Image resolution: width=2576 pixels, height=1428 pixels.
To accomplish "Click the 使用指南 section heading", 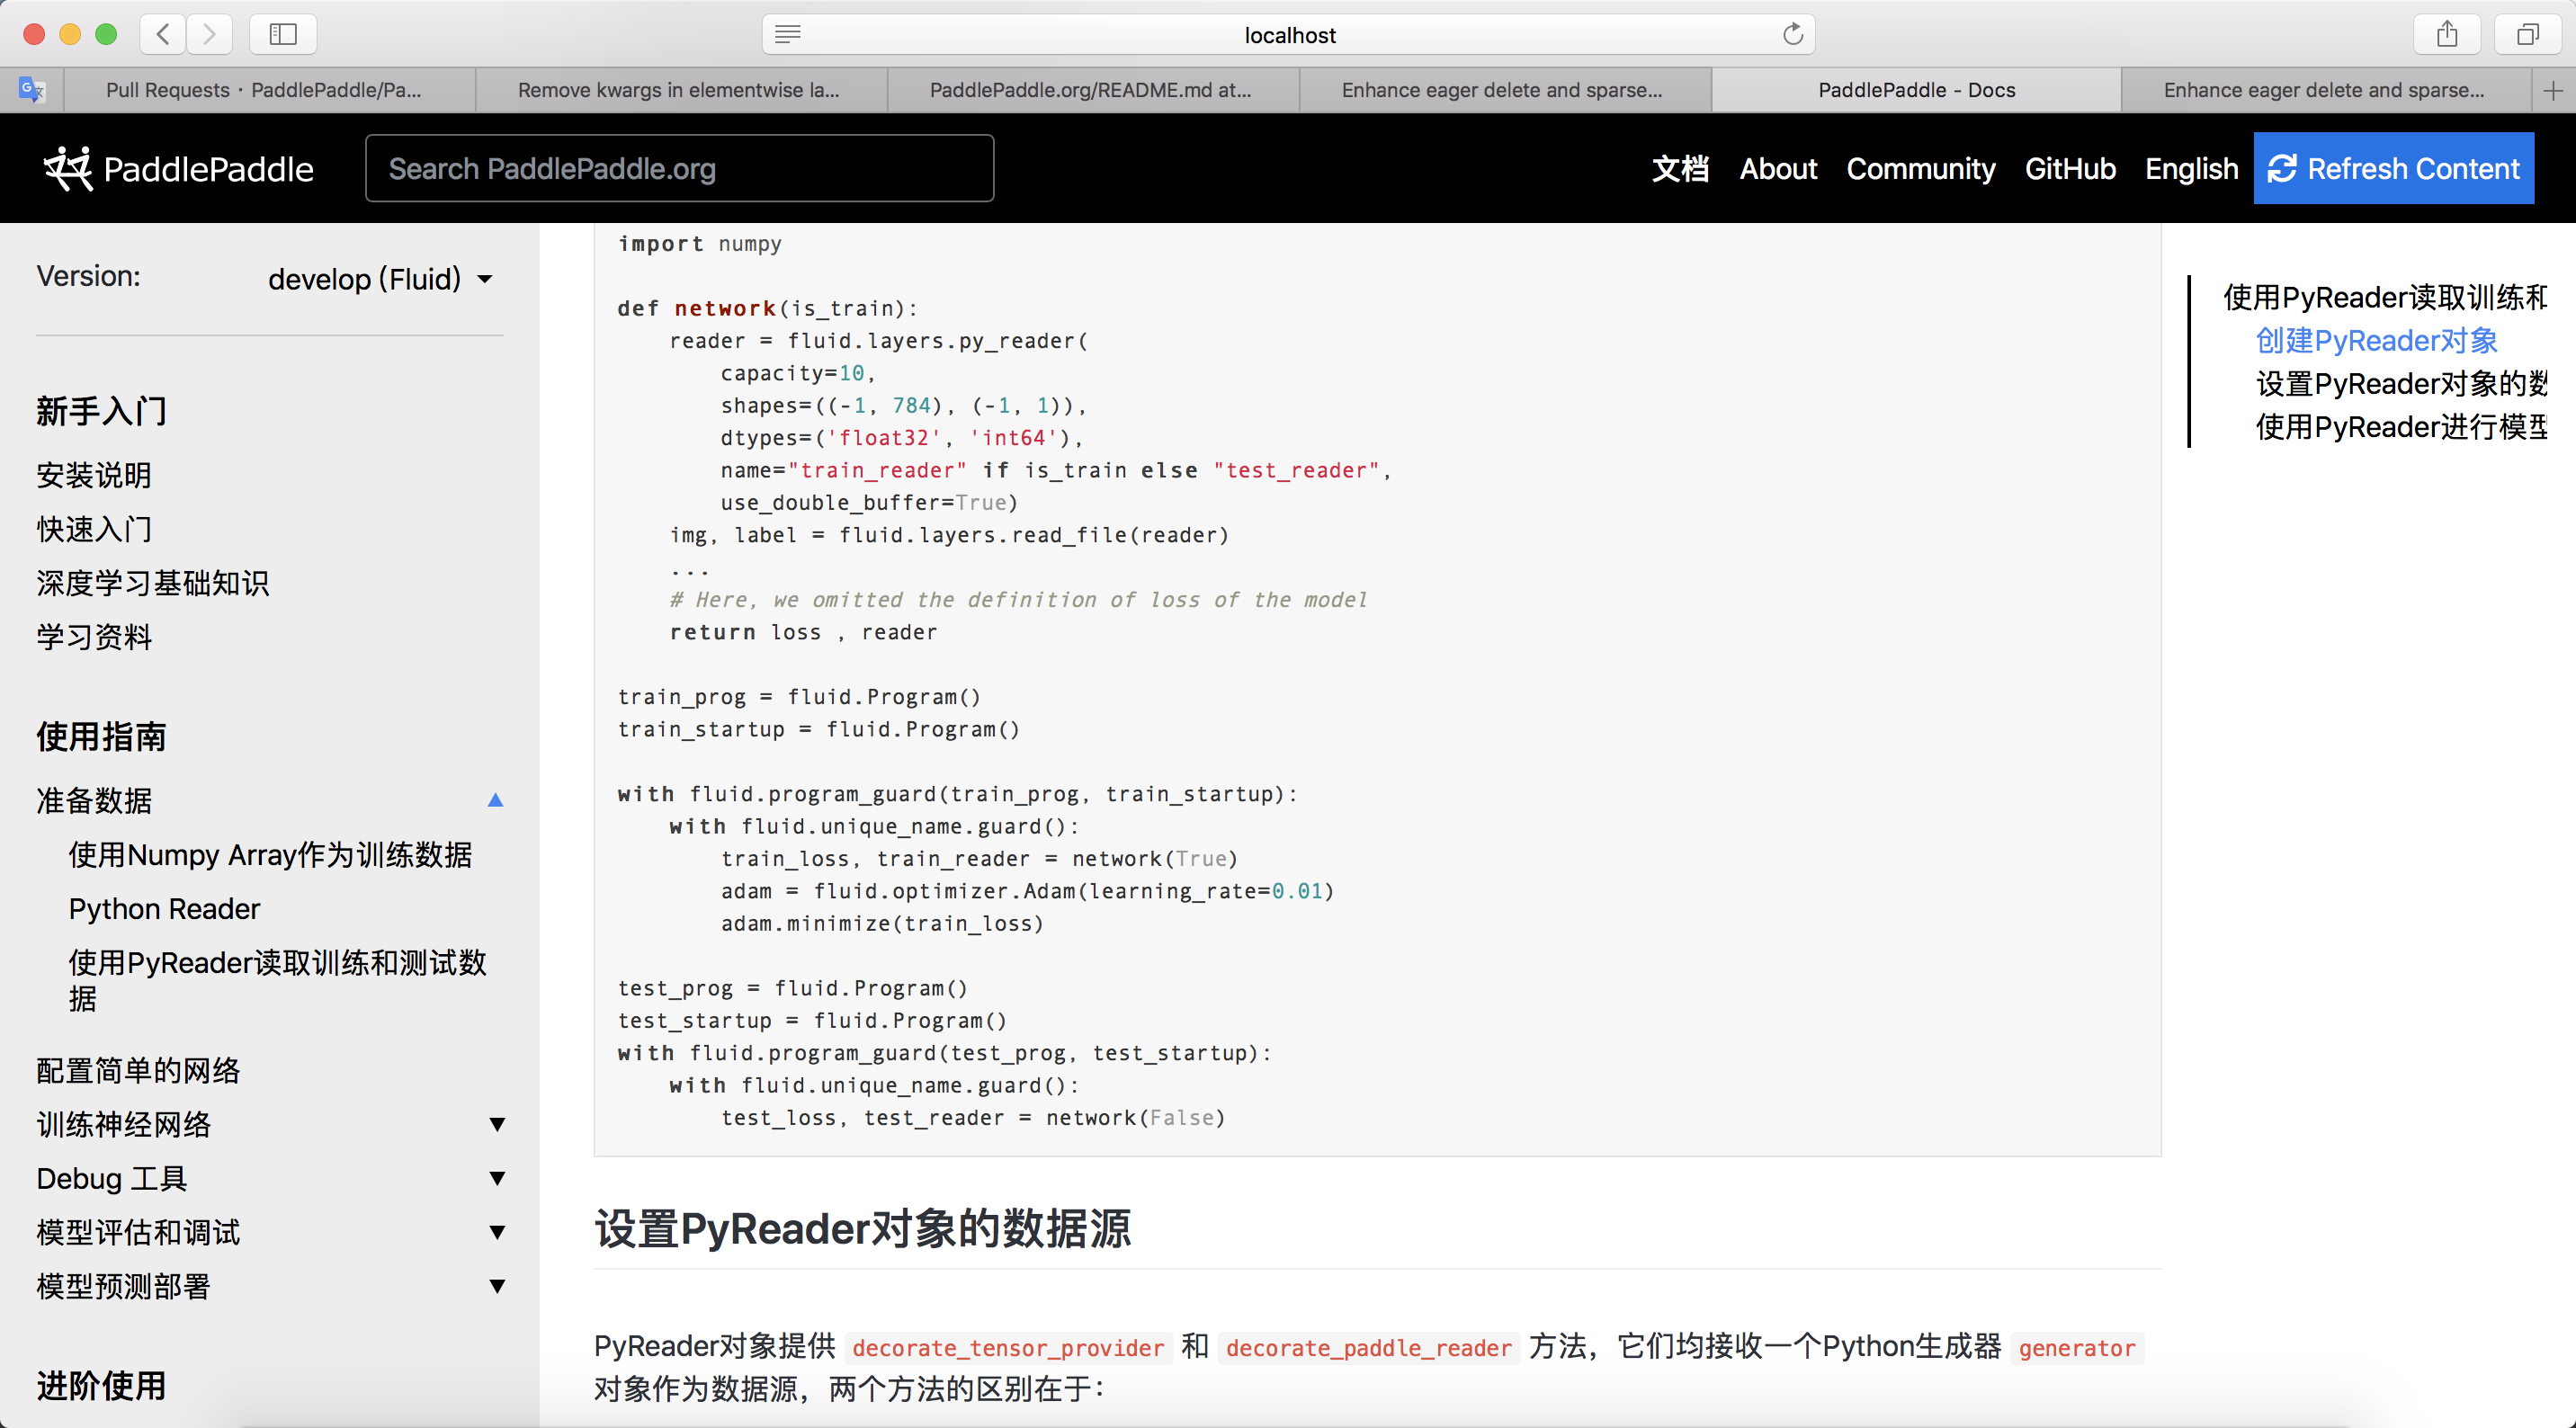I will (x=101, y=737).
